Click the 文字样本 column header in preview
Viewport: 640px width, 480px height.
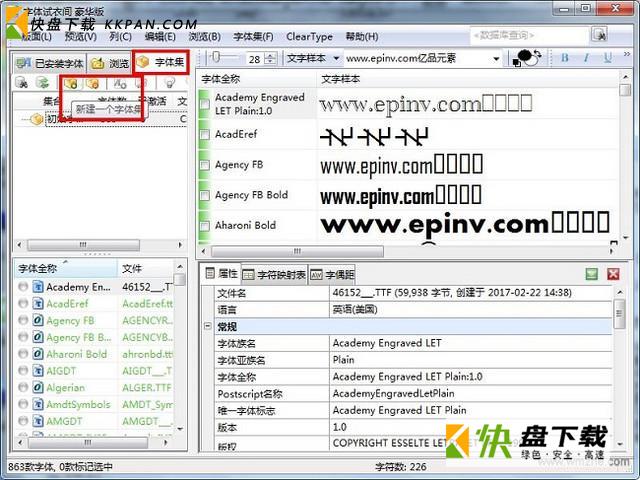tap(467, 79)
